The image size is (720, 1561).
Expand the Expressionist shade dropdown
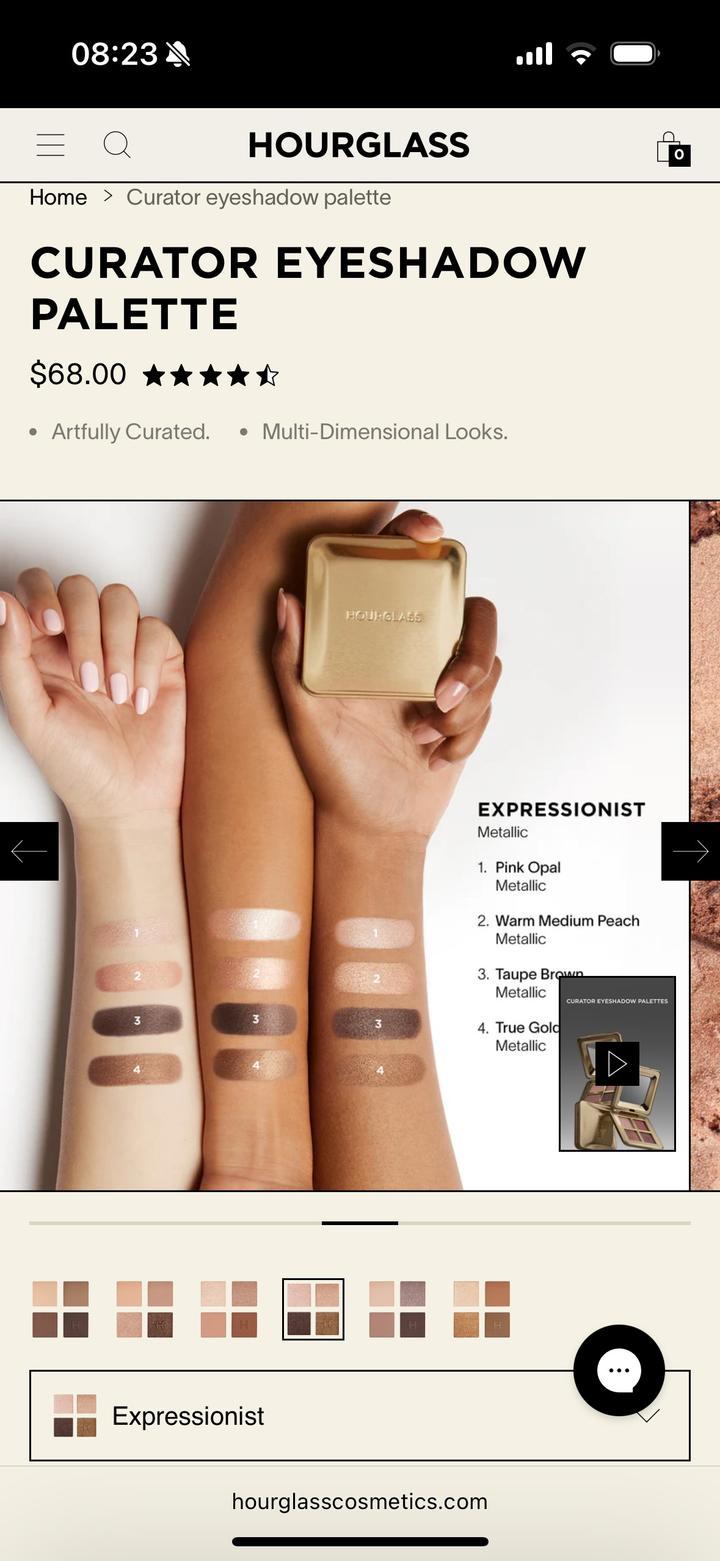click(360, 1415)
